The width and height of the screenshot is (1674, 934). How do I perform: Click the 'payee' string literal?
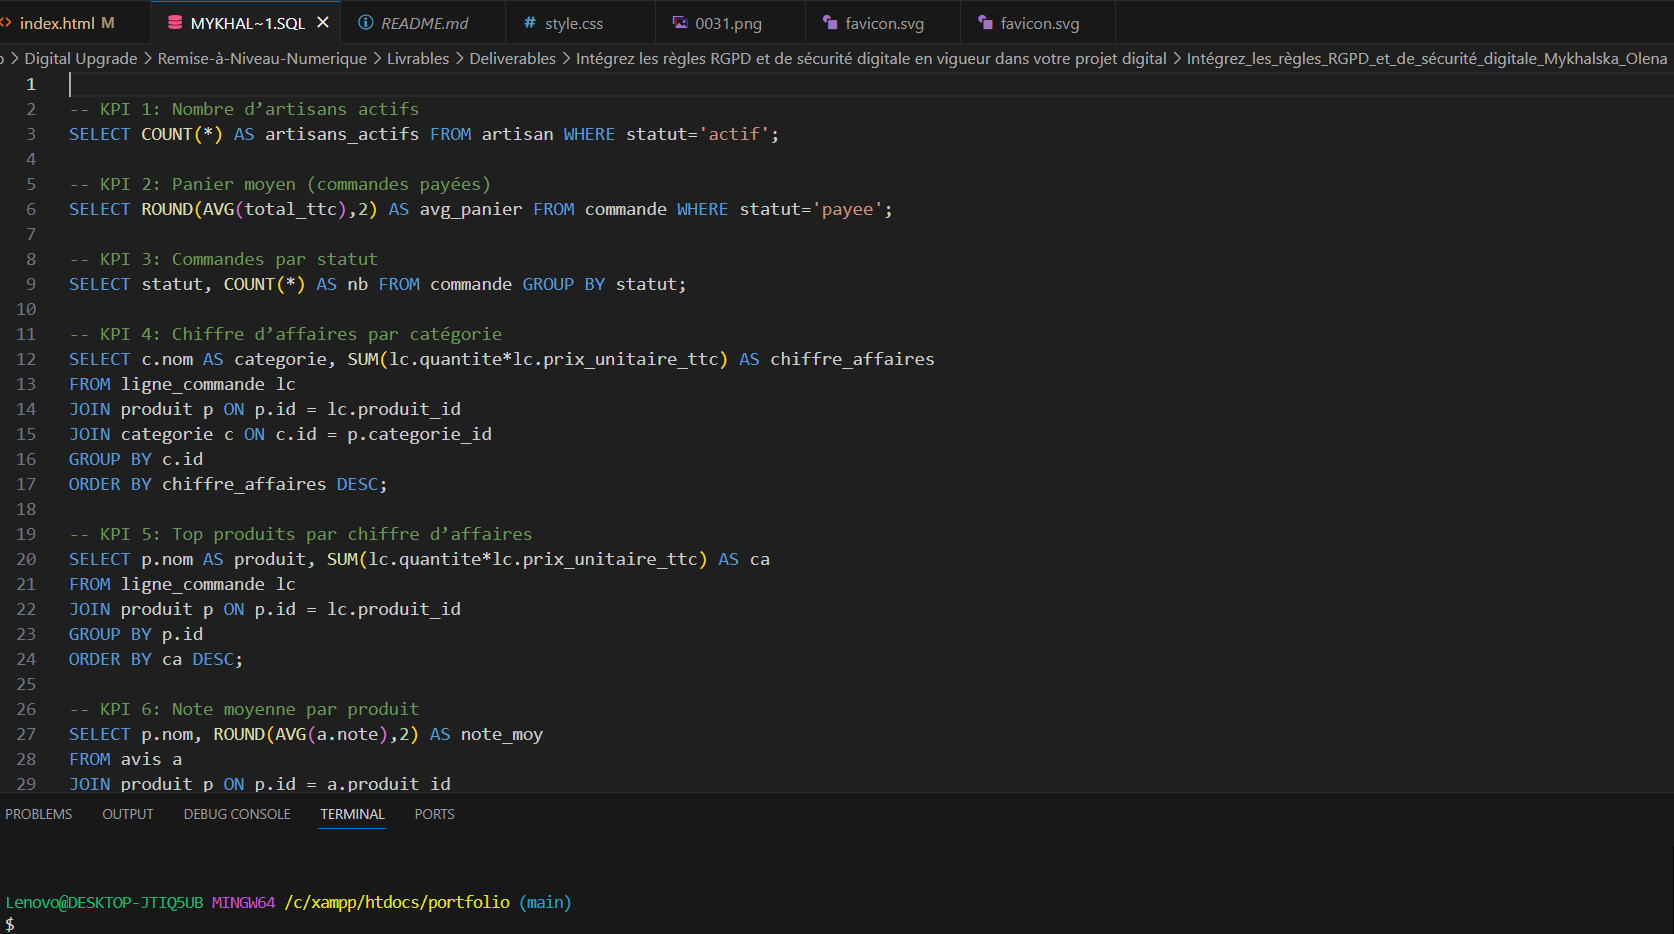coord(847,209)
